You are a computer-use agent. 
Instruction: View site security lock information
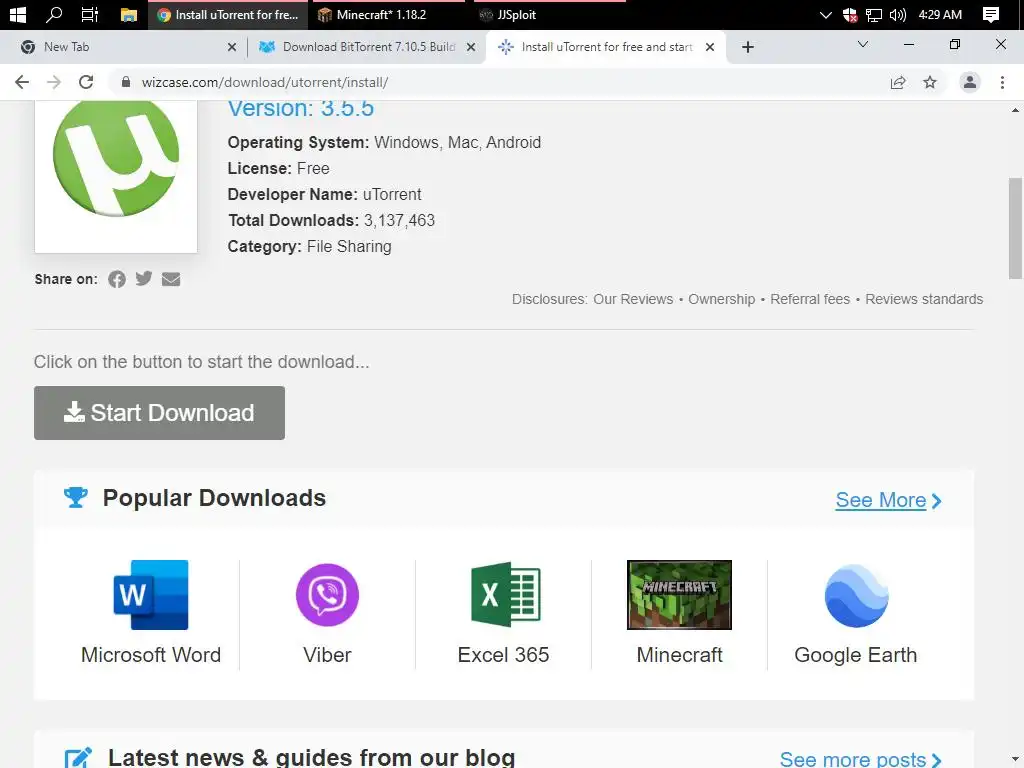pos(126,82)
